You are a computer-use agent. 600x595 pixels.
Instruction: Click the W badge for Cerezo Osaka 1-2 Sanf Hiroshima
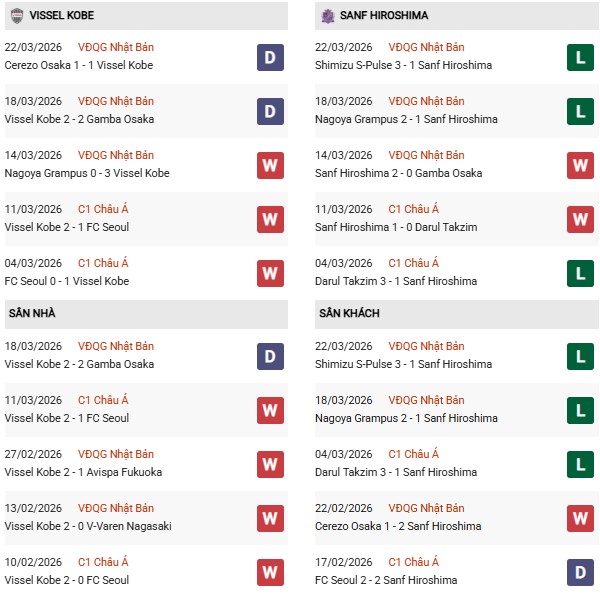coord(581,518)
